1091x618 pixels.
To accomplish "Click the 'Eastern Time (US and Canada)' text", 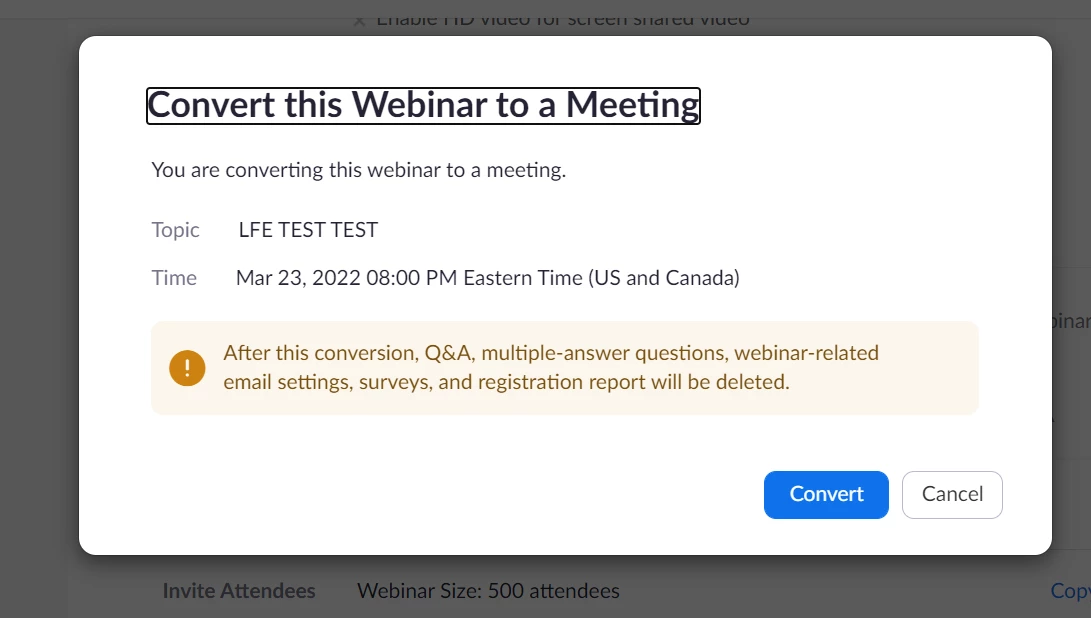I will click(x=601, y=278).
